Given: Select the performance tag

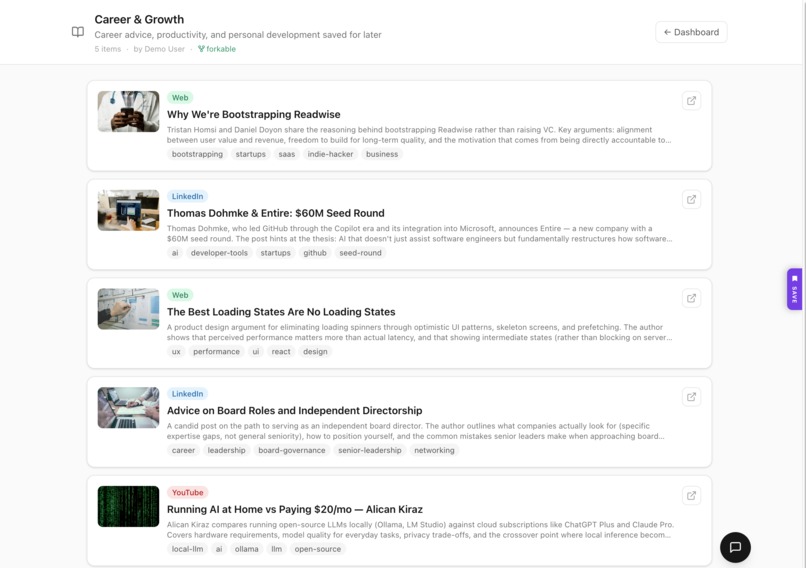Looking at the screenshot, I should 216,352.
